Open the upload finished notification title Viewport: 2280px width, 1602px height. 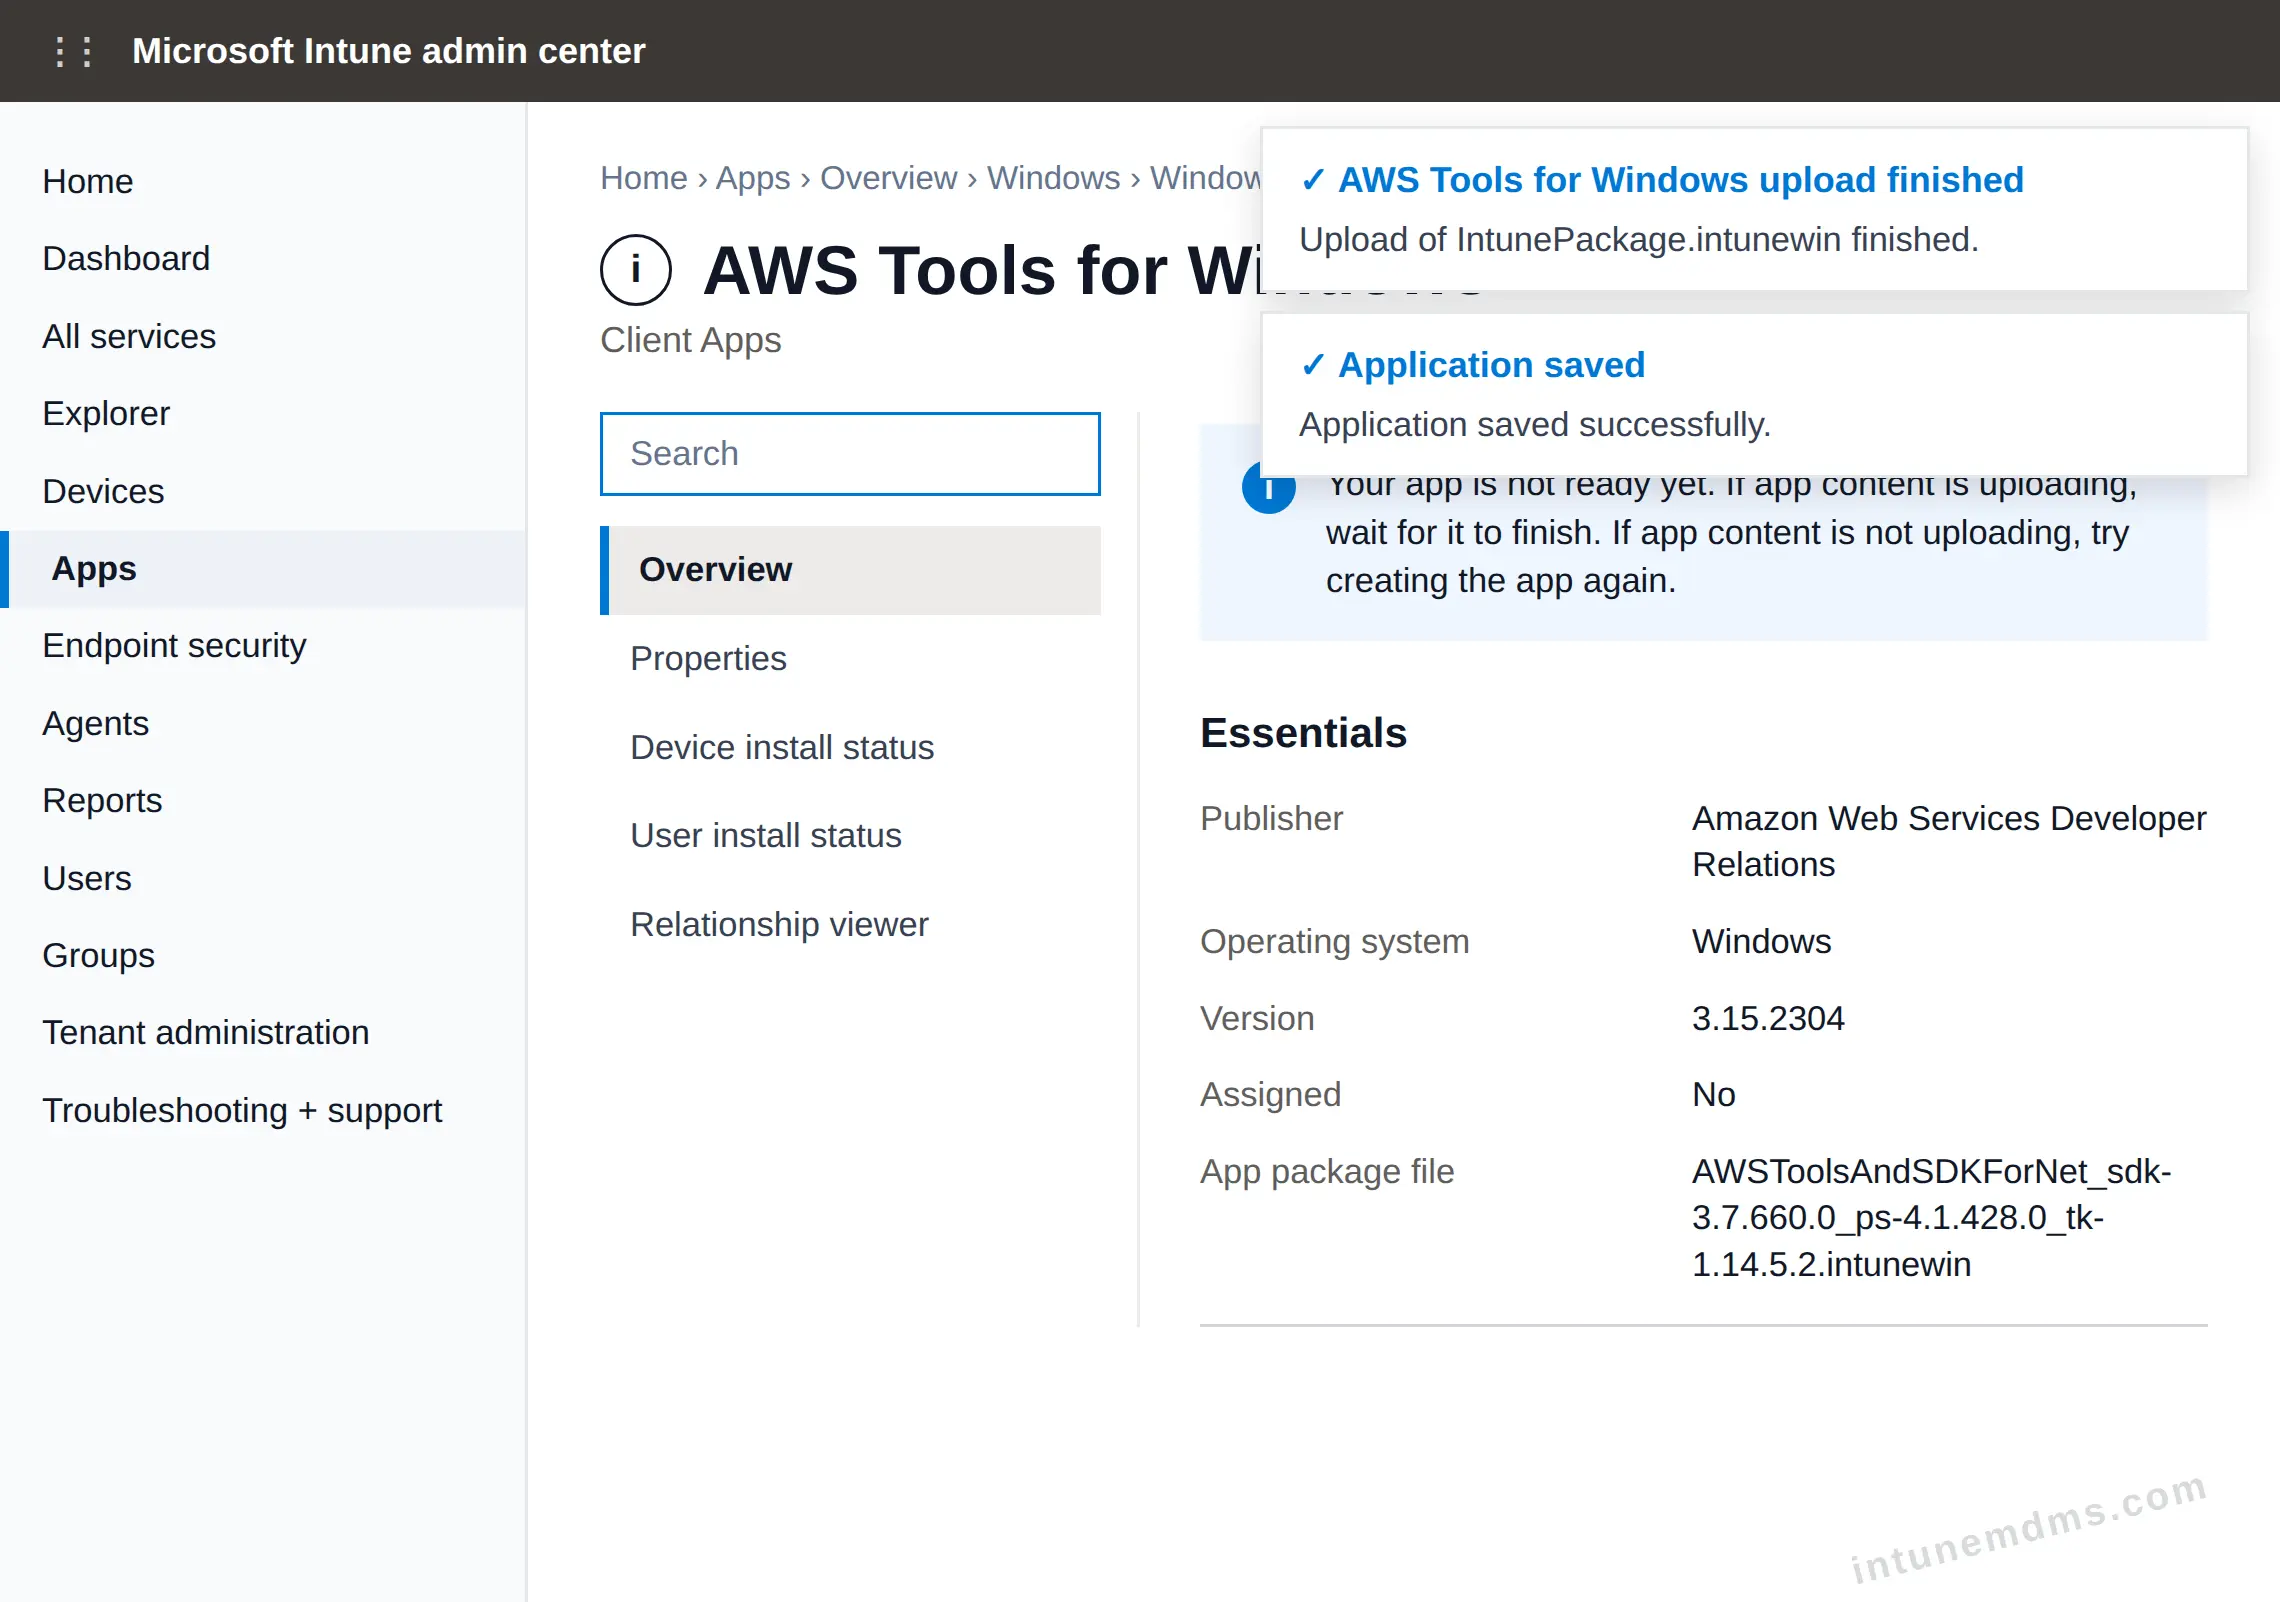coord(1681,180)
